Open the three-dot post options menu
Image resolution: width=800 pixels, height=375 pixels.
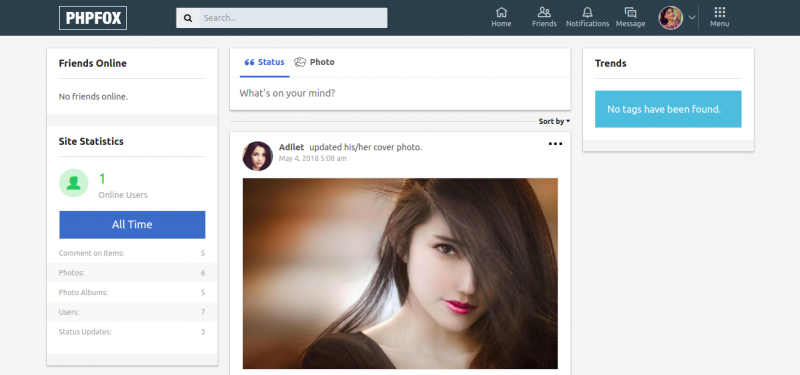pyautogui.click(x=555, y=144)
